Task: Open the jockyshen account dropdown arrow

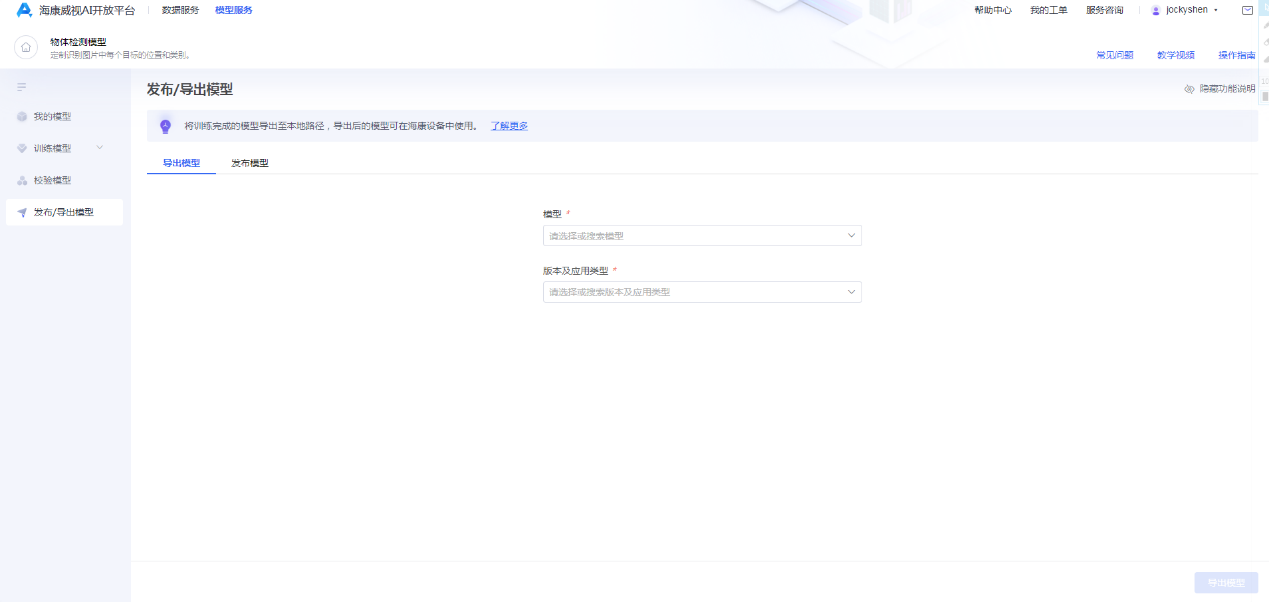Action: [1216, 10]
